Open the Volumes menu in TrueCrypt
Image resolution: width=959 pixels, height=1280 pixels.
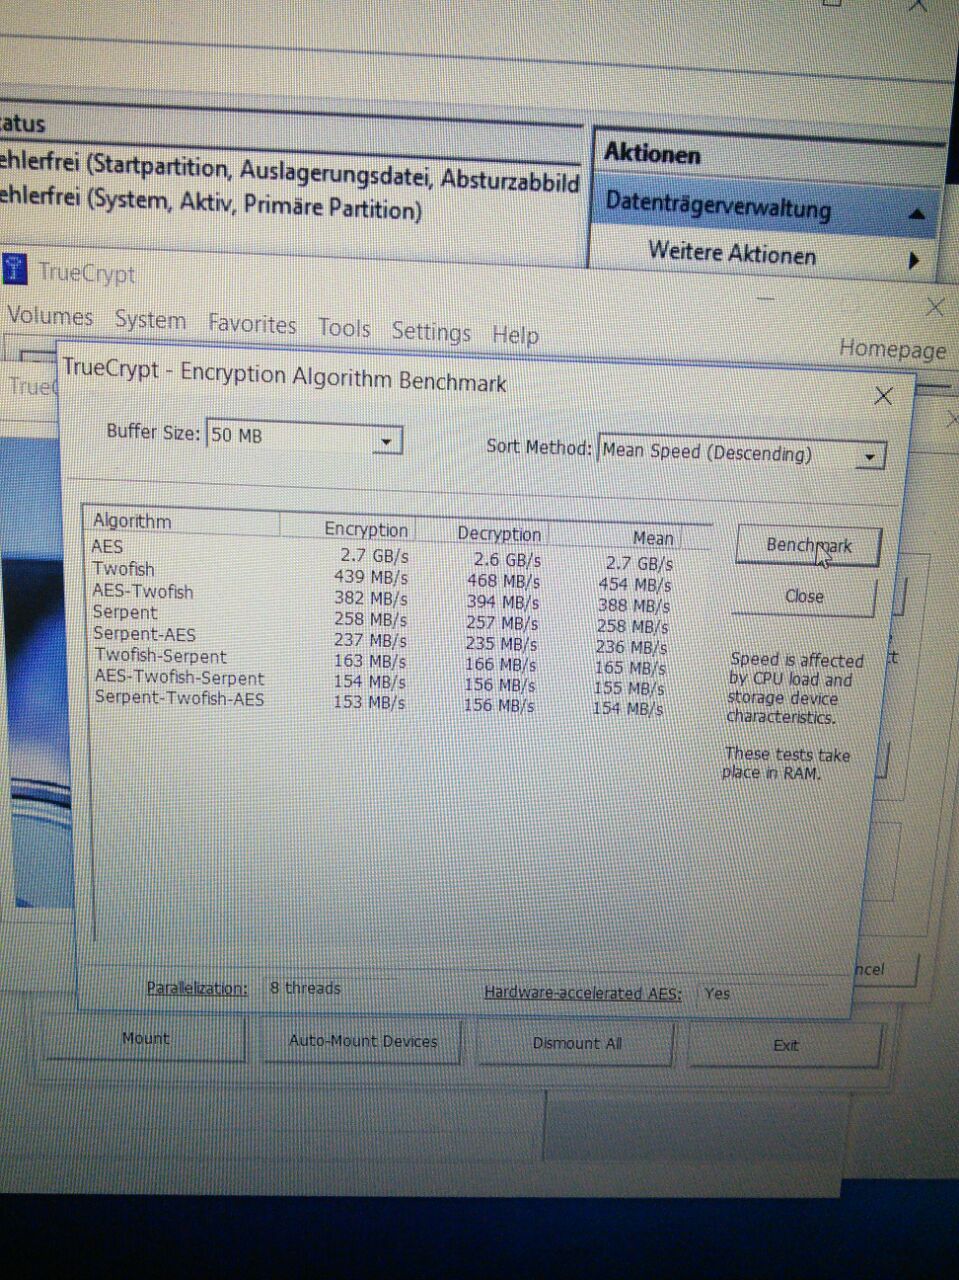pyautogui.click(x=50, y=317)
